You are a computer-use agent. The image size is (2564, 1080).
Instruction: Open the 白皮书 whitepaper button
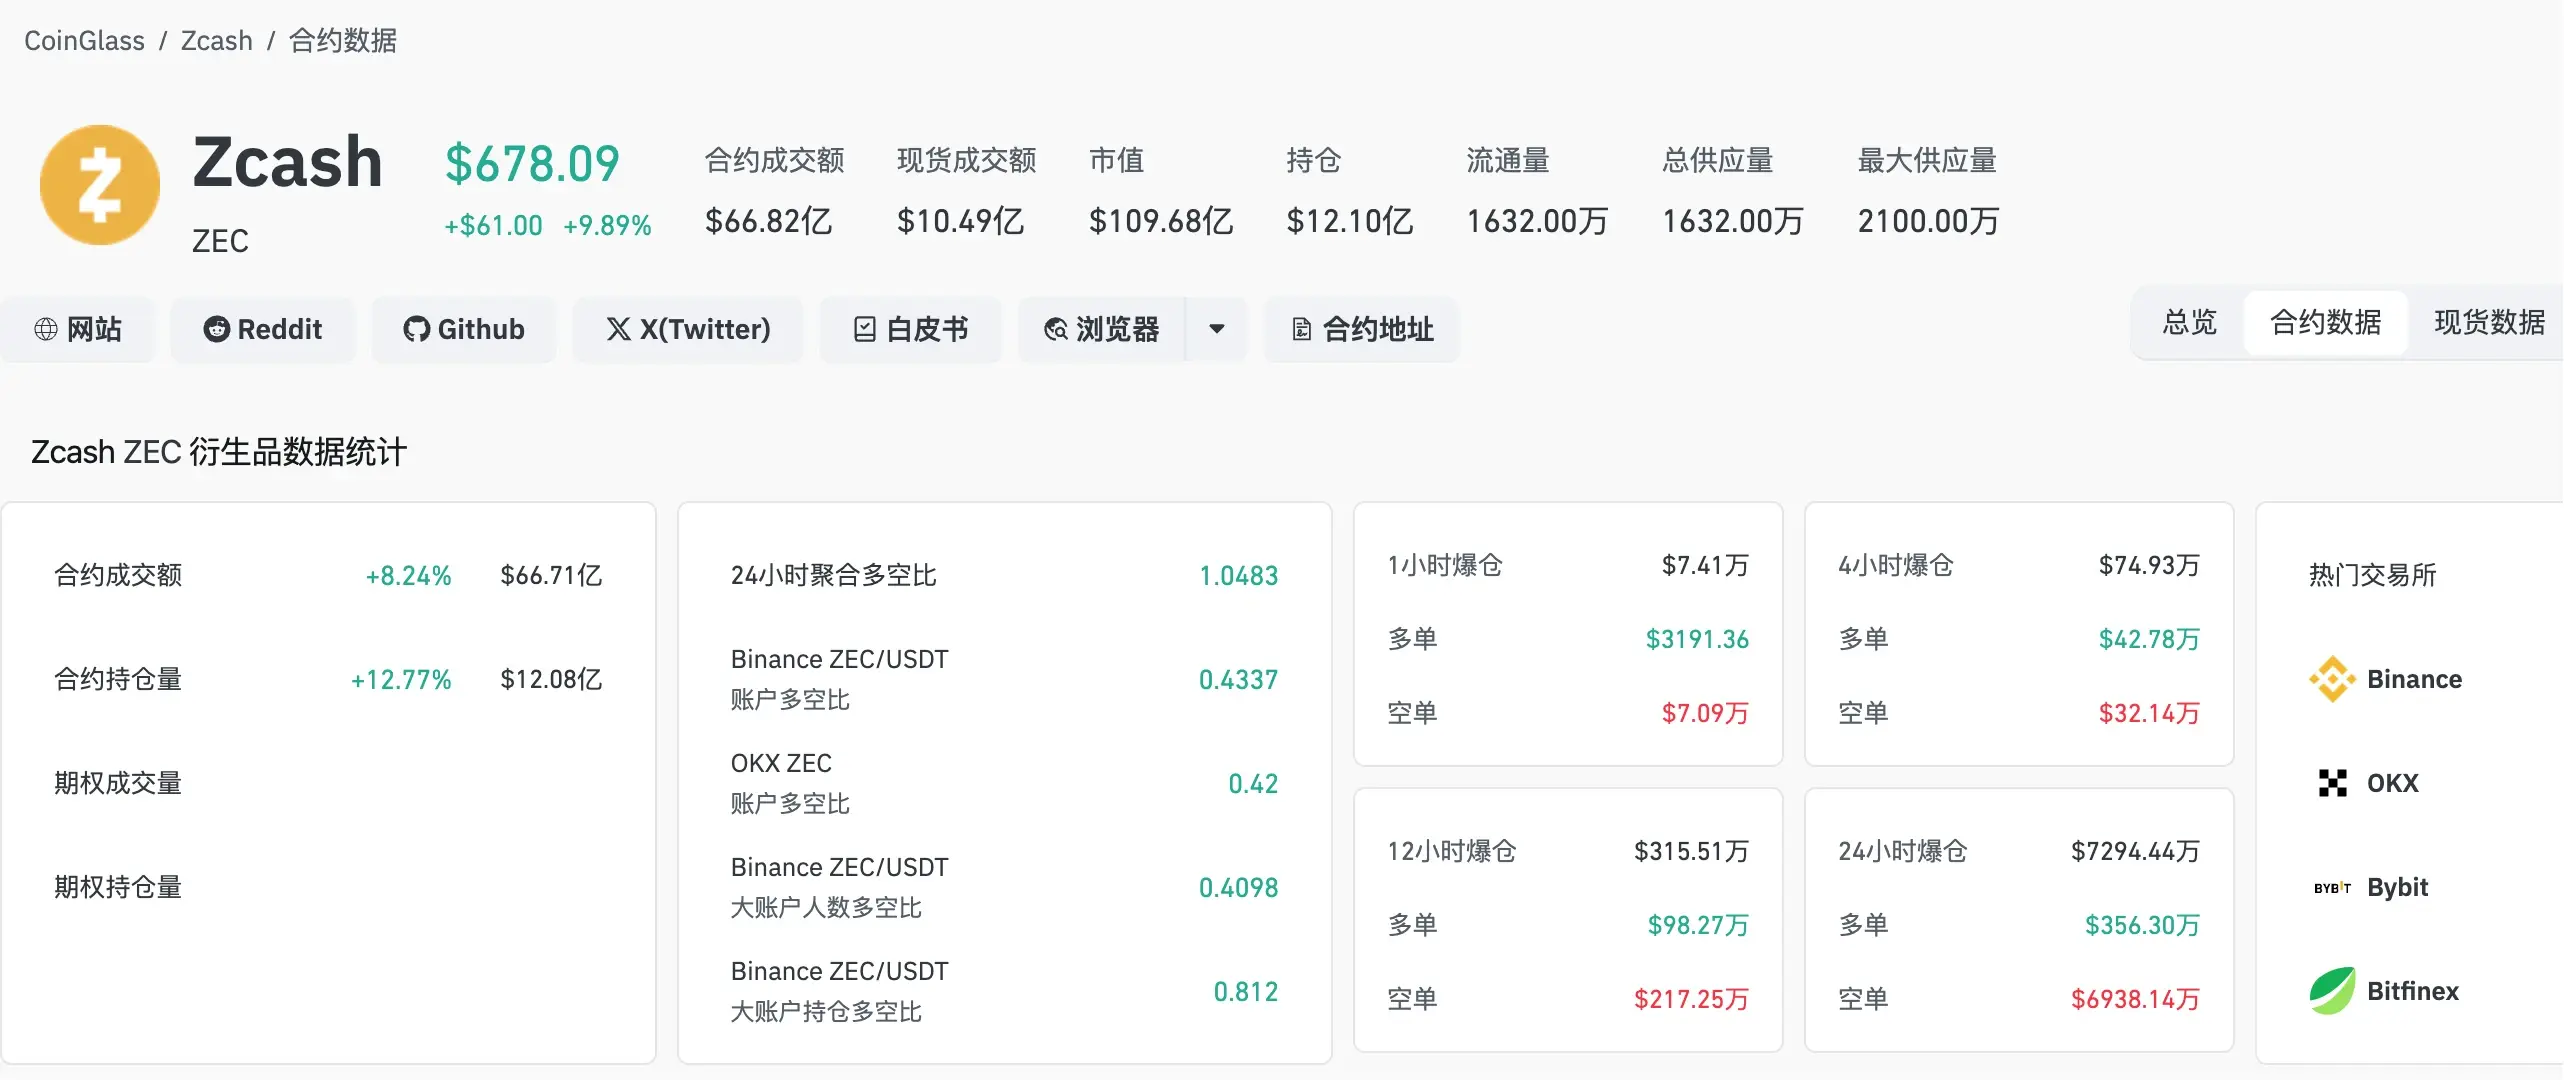pyautogui.click(x=911, y=329)
